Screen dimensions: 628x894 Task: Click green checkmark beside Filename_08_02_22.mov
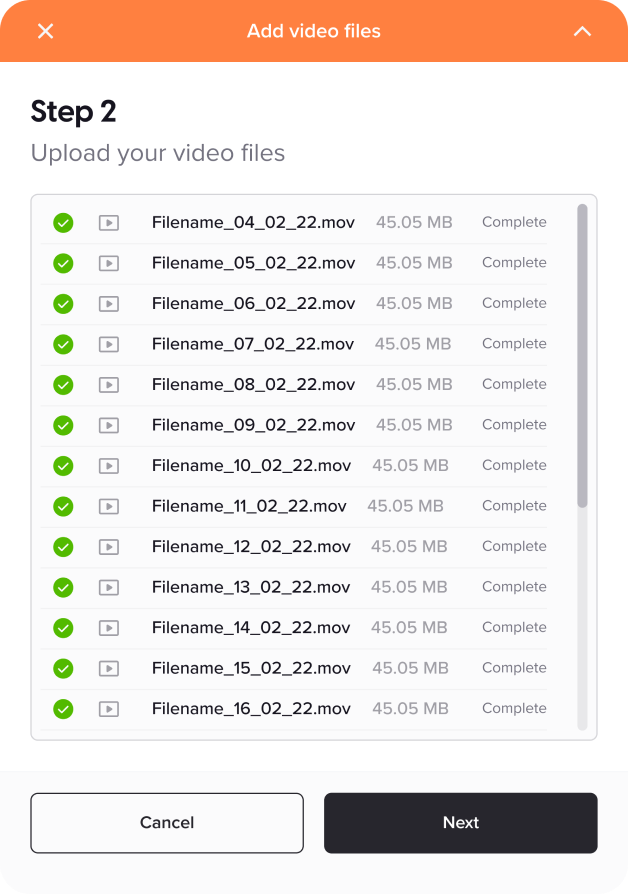(x=63, y=385)
